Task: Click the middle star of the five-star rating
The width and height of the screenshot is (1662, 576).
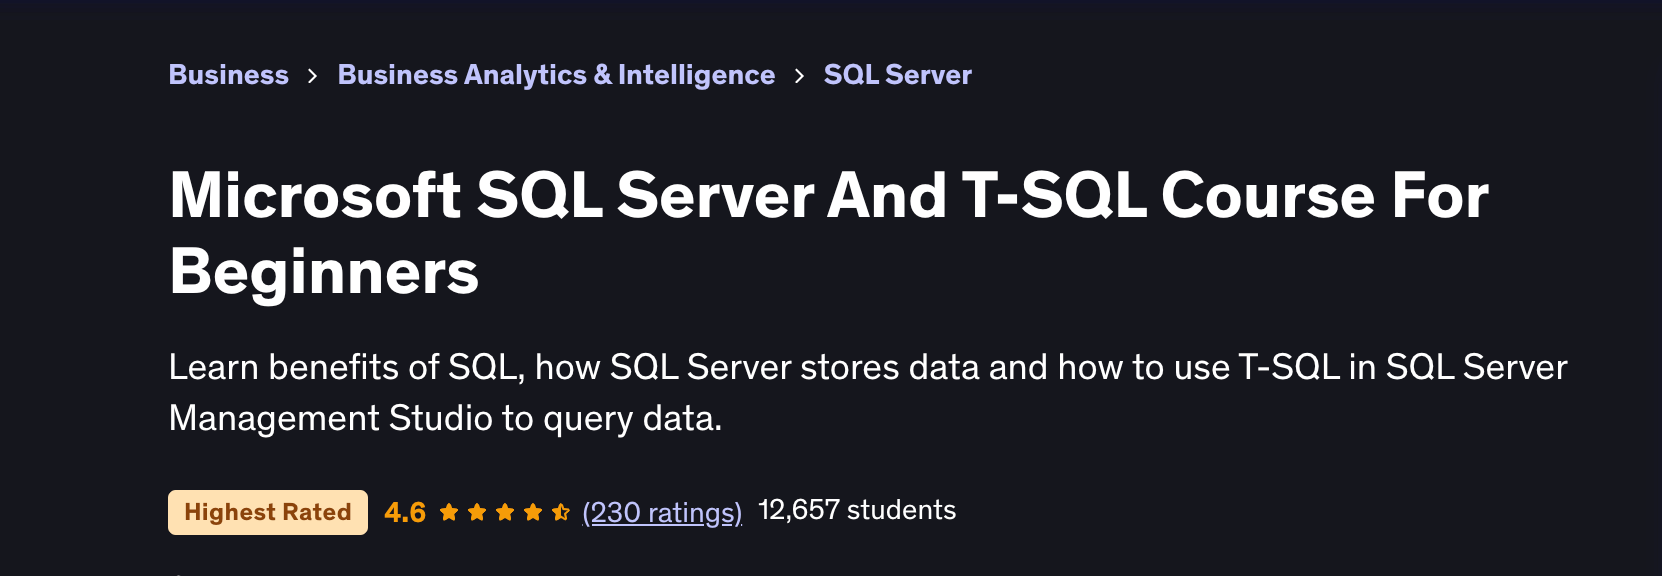Action: 505,511
